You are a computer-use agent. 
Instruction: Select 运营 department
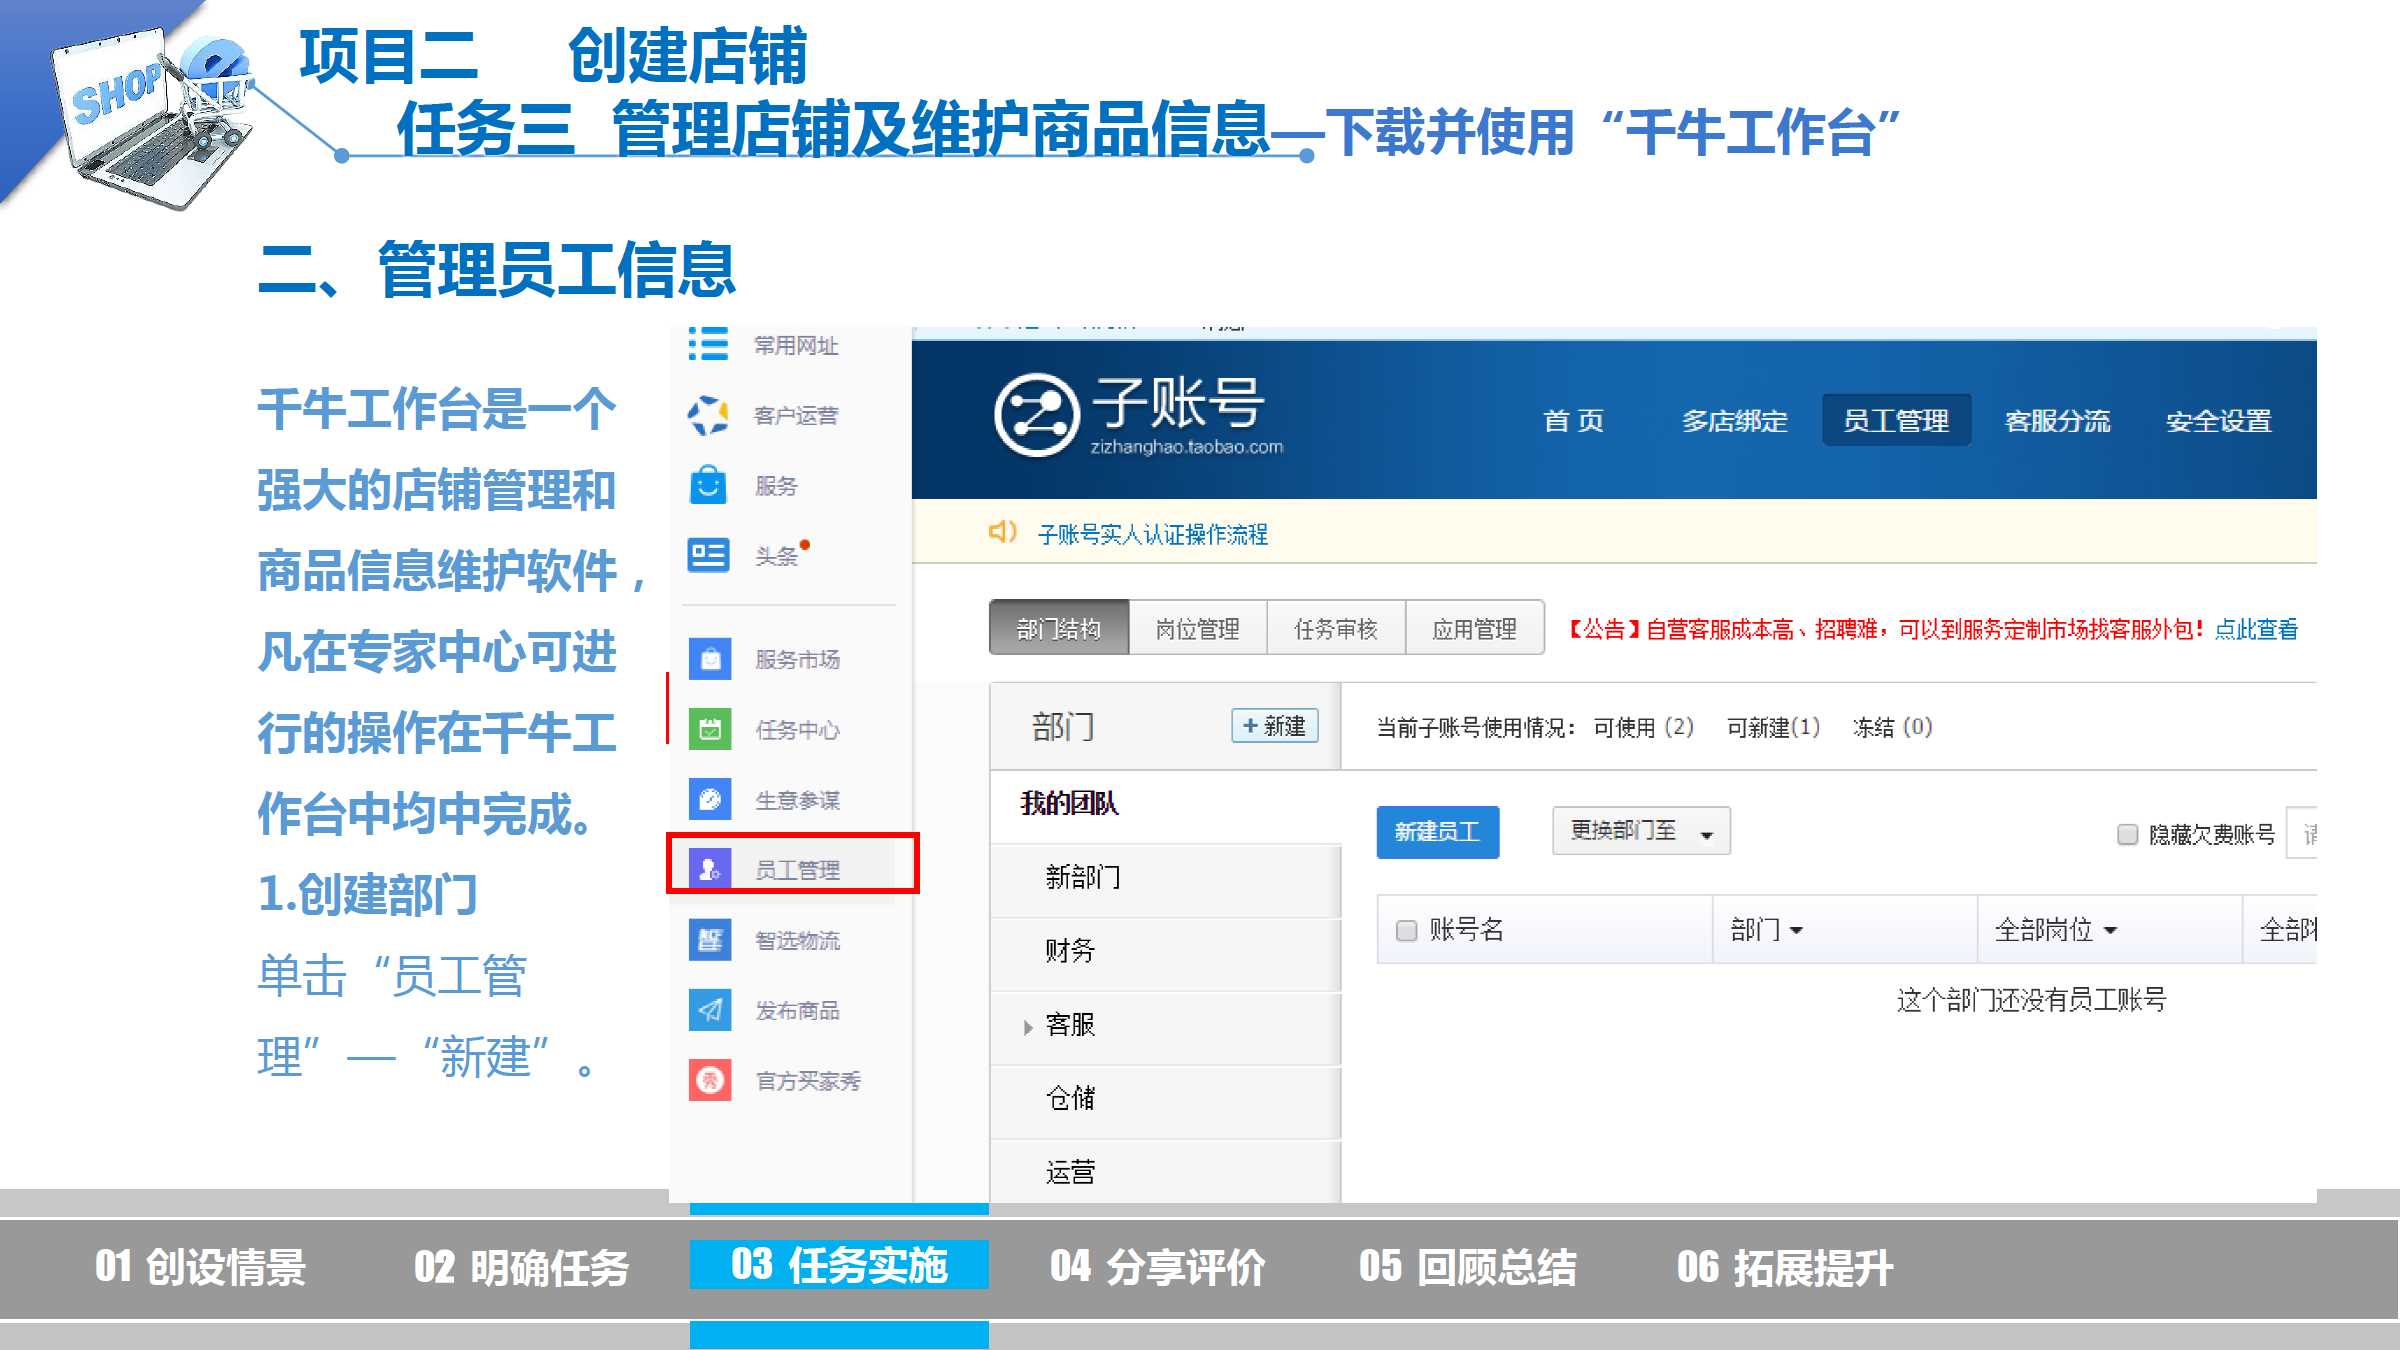1165,1171
